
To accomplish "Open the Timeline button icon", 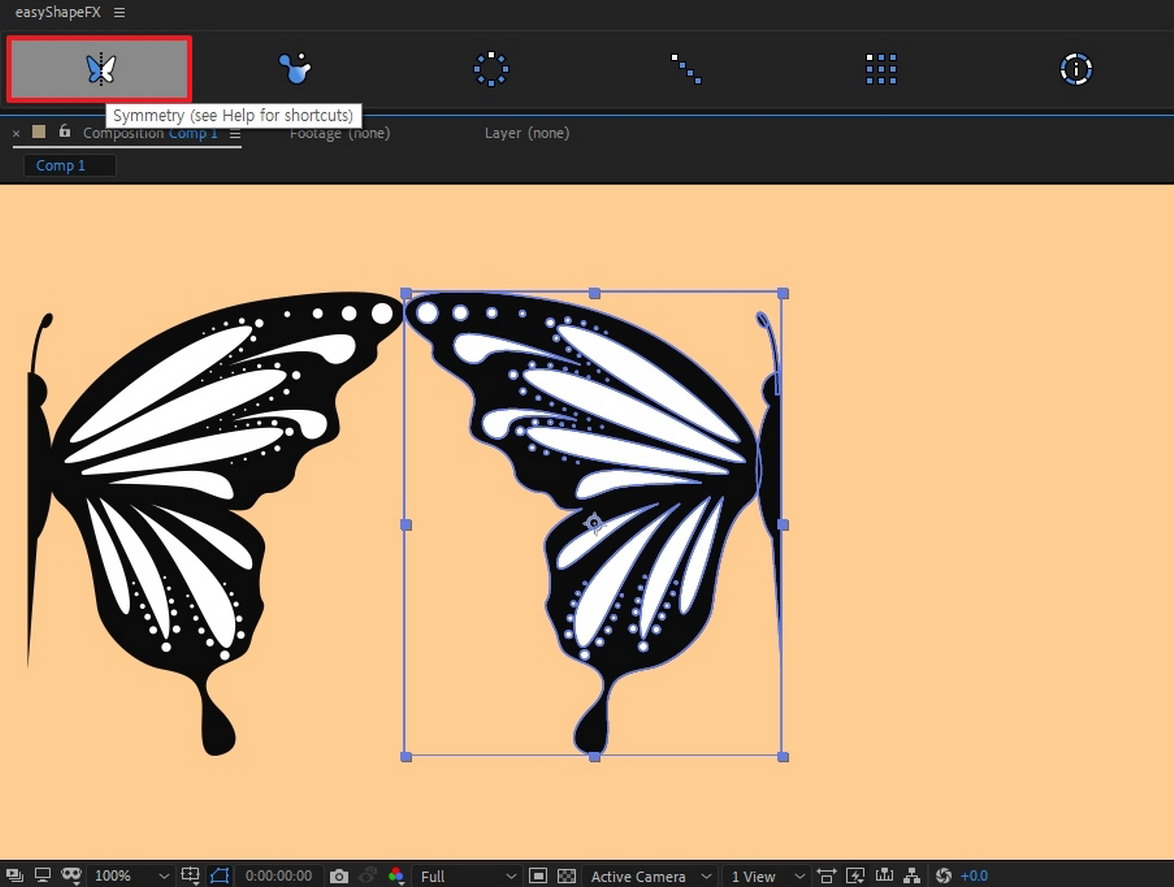I will coord(884,875).
